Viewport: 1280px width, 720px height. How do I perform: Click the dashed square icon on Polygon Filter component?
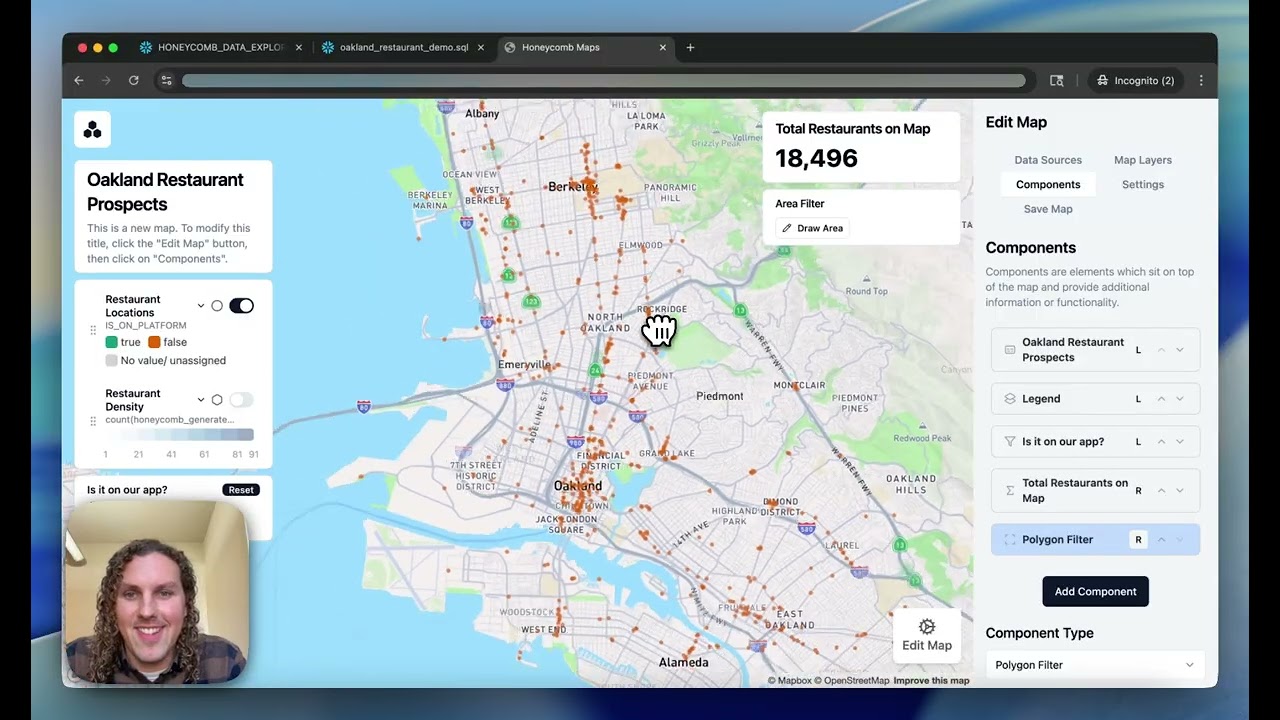pos(1009,540)
